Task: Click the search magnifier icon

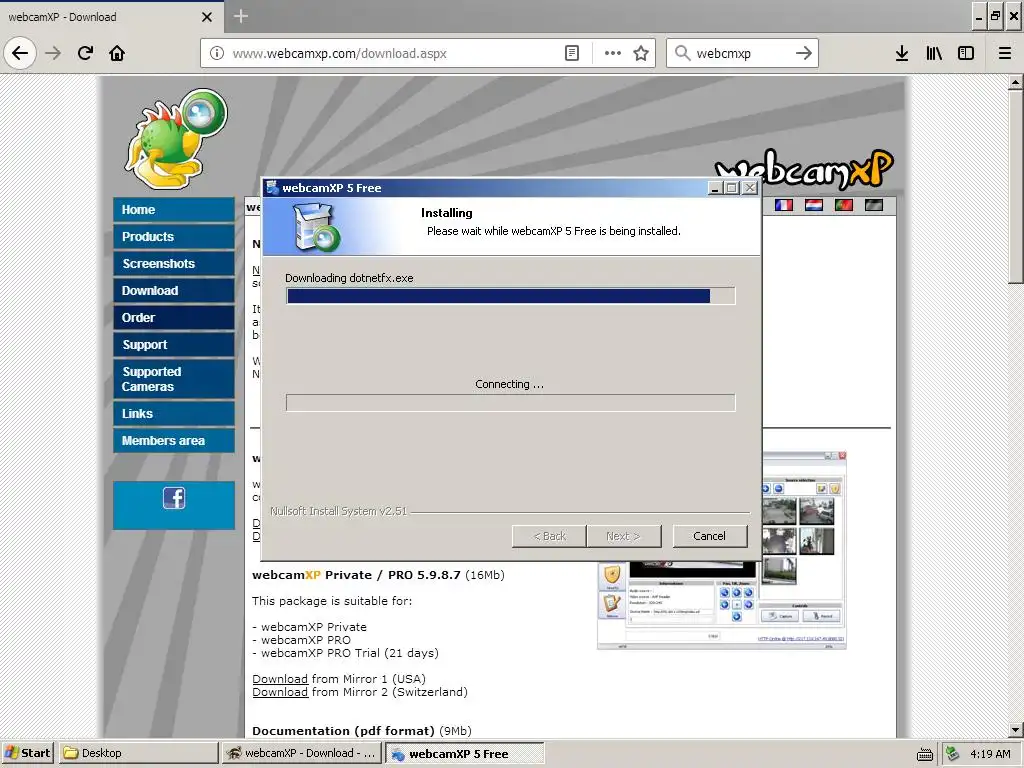Action: (682, 53)
